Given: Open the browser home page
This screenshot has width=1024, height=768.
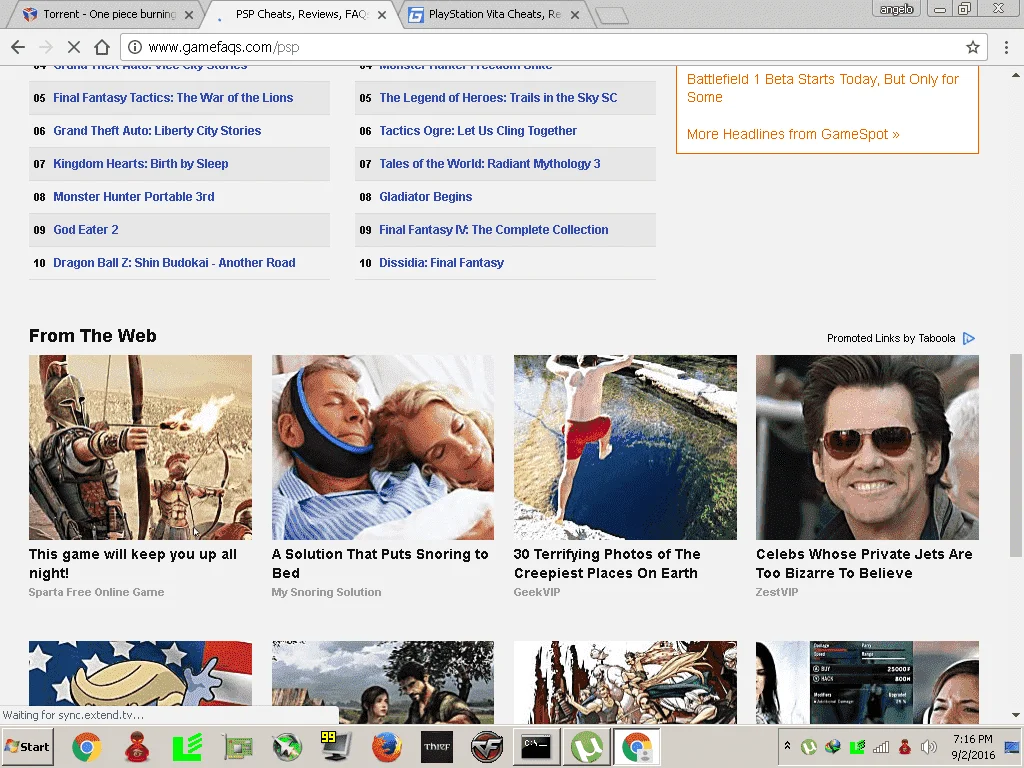Looking at the screenshot, I should click(102, 47).
